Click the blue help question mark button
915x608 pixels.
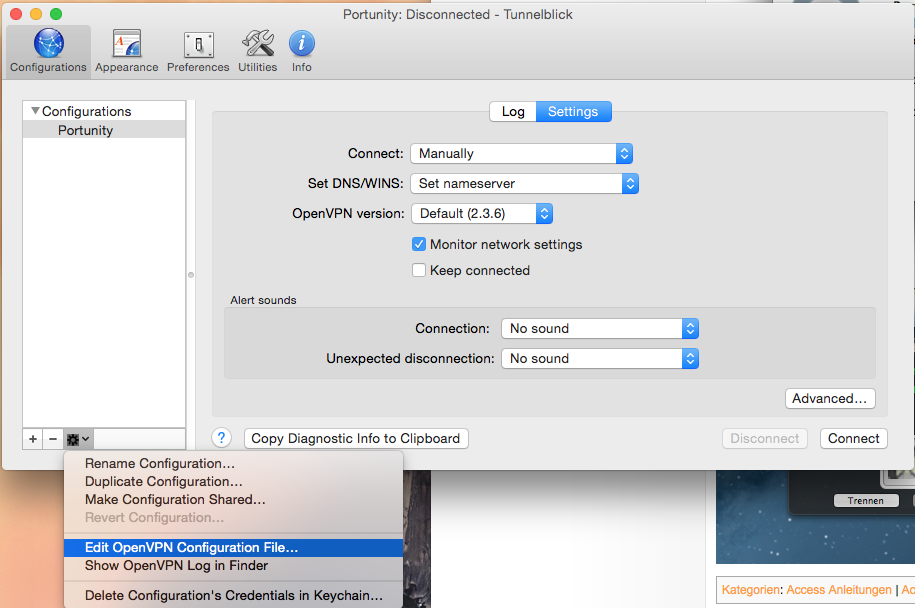tap(222, 438)
